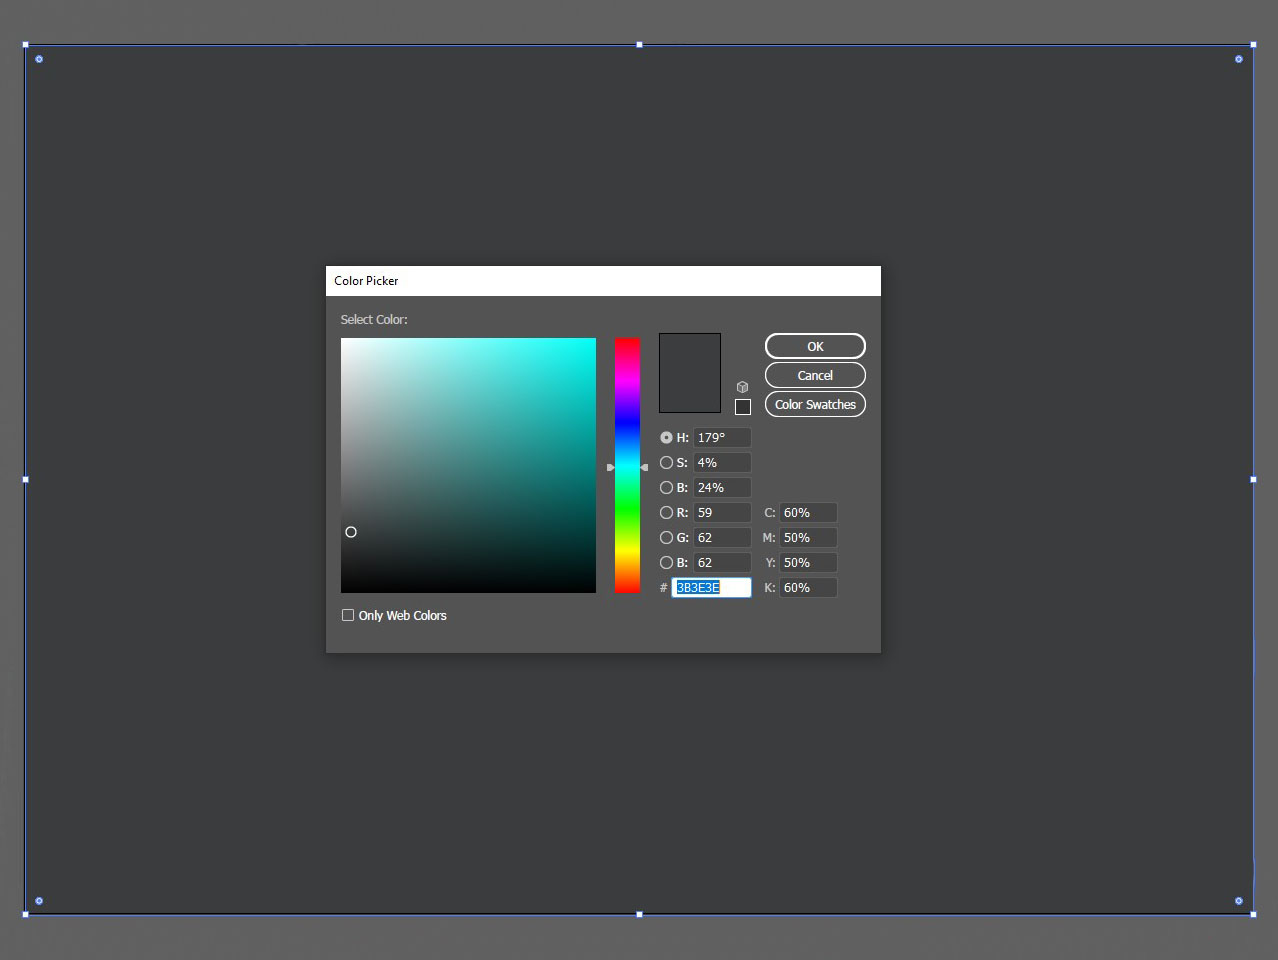Click the saturation field showing 4%
The width and height of the screenshot is (1278, 960).
click(x=722, y=463)
